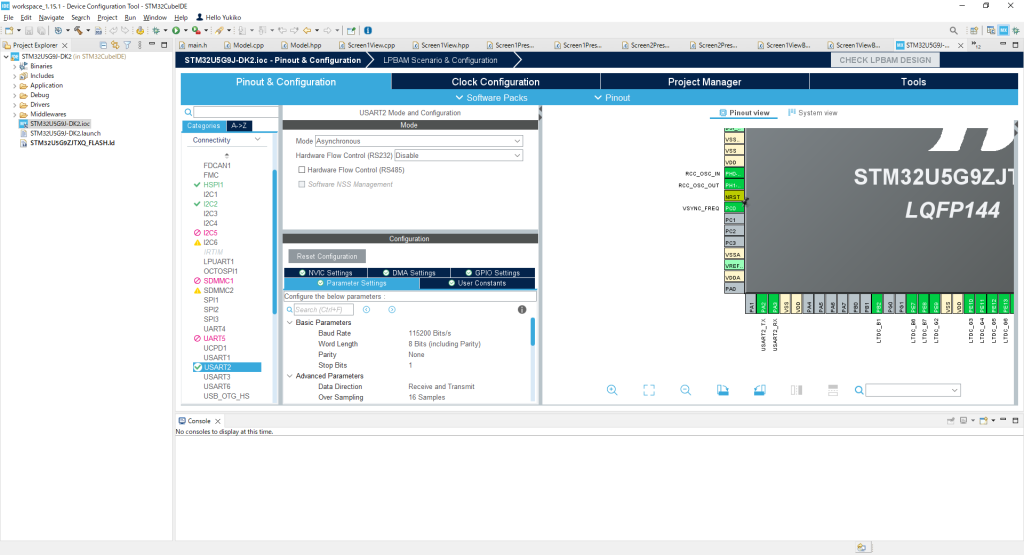Open the Software Packs dropdown menu
Image resolution: width=1024 pixels, height=555 pixels.
click(x=491, y=97)
